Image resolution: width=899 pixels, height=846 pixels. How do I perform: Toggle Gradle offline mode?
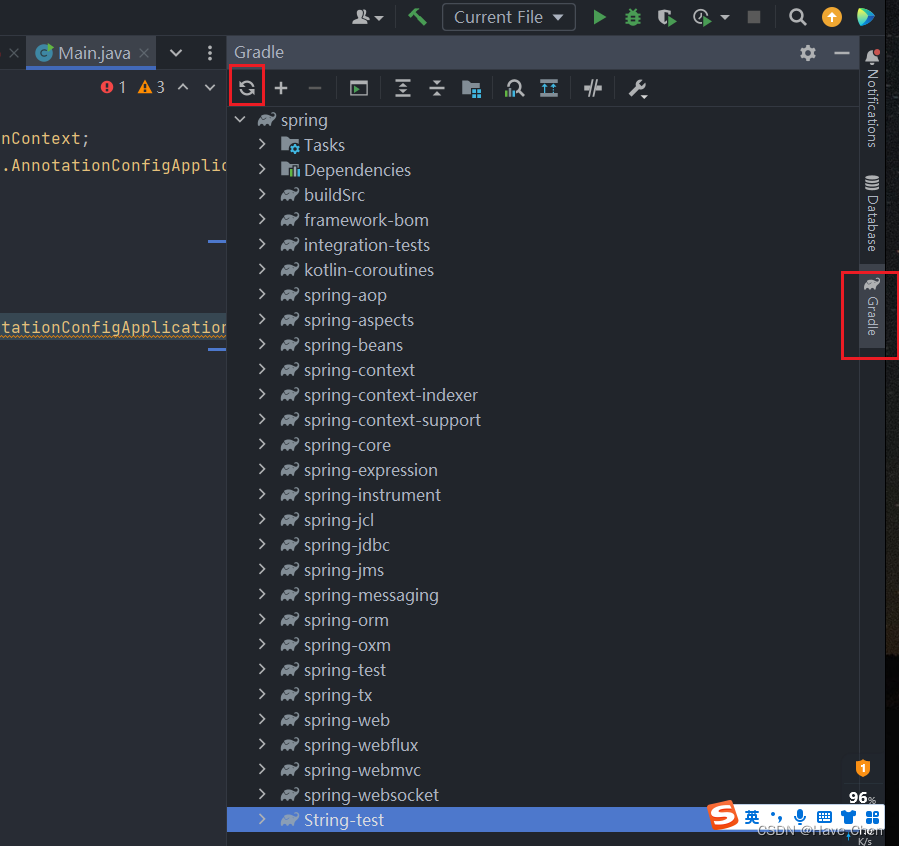592,88
